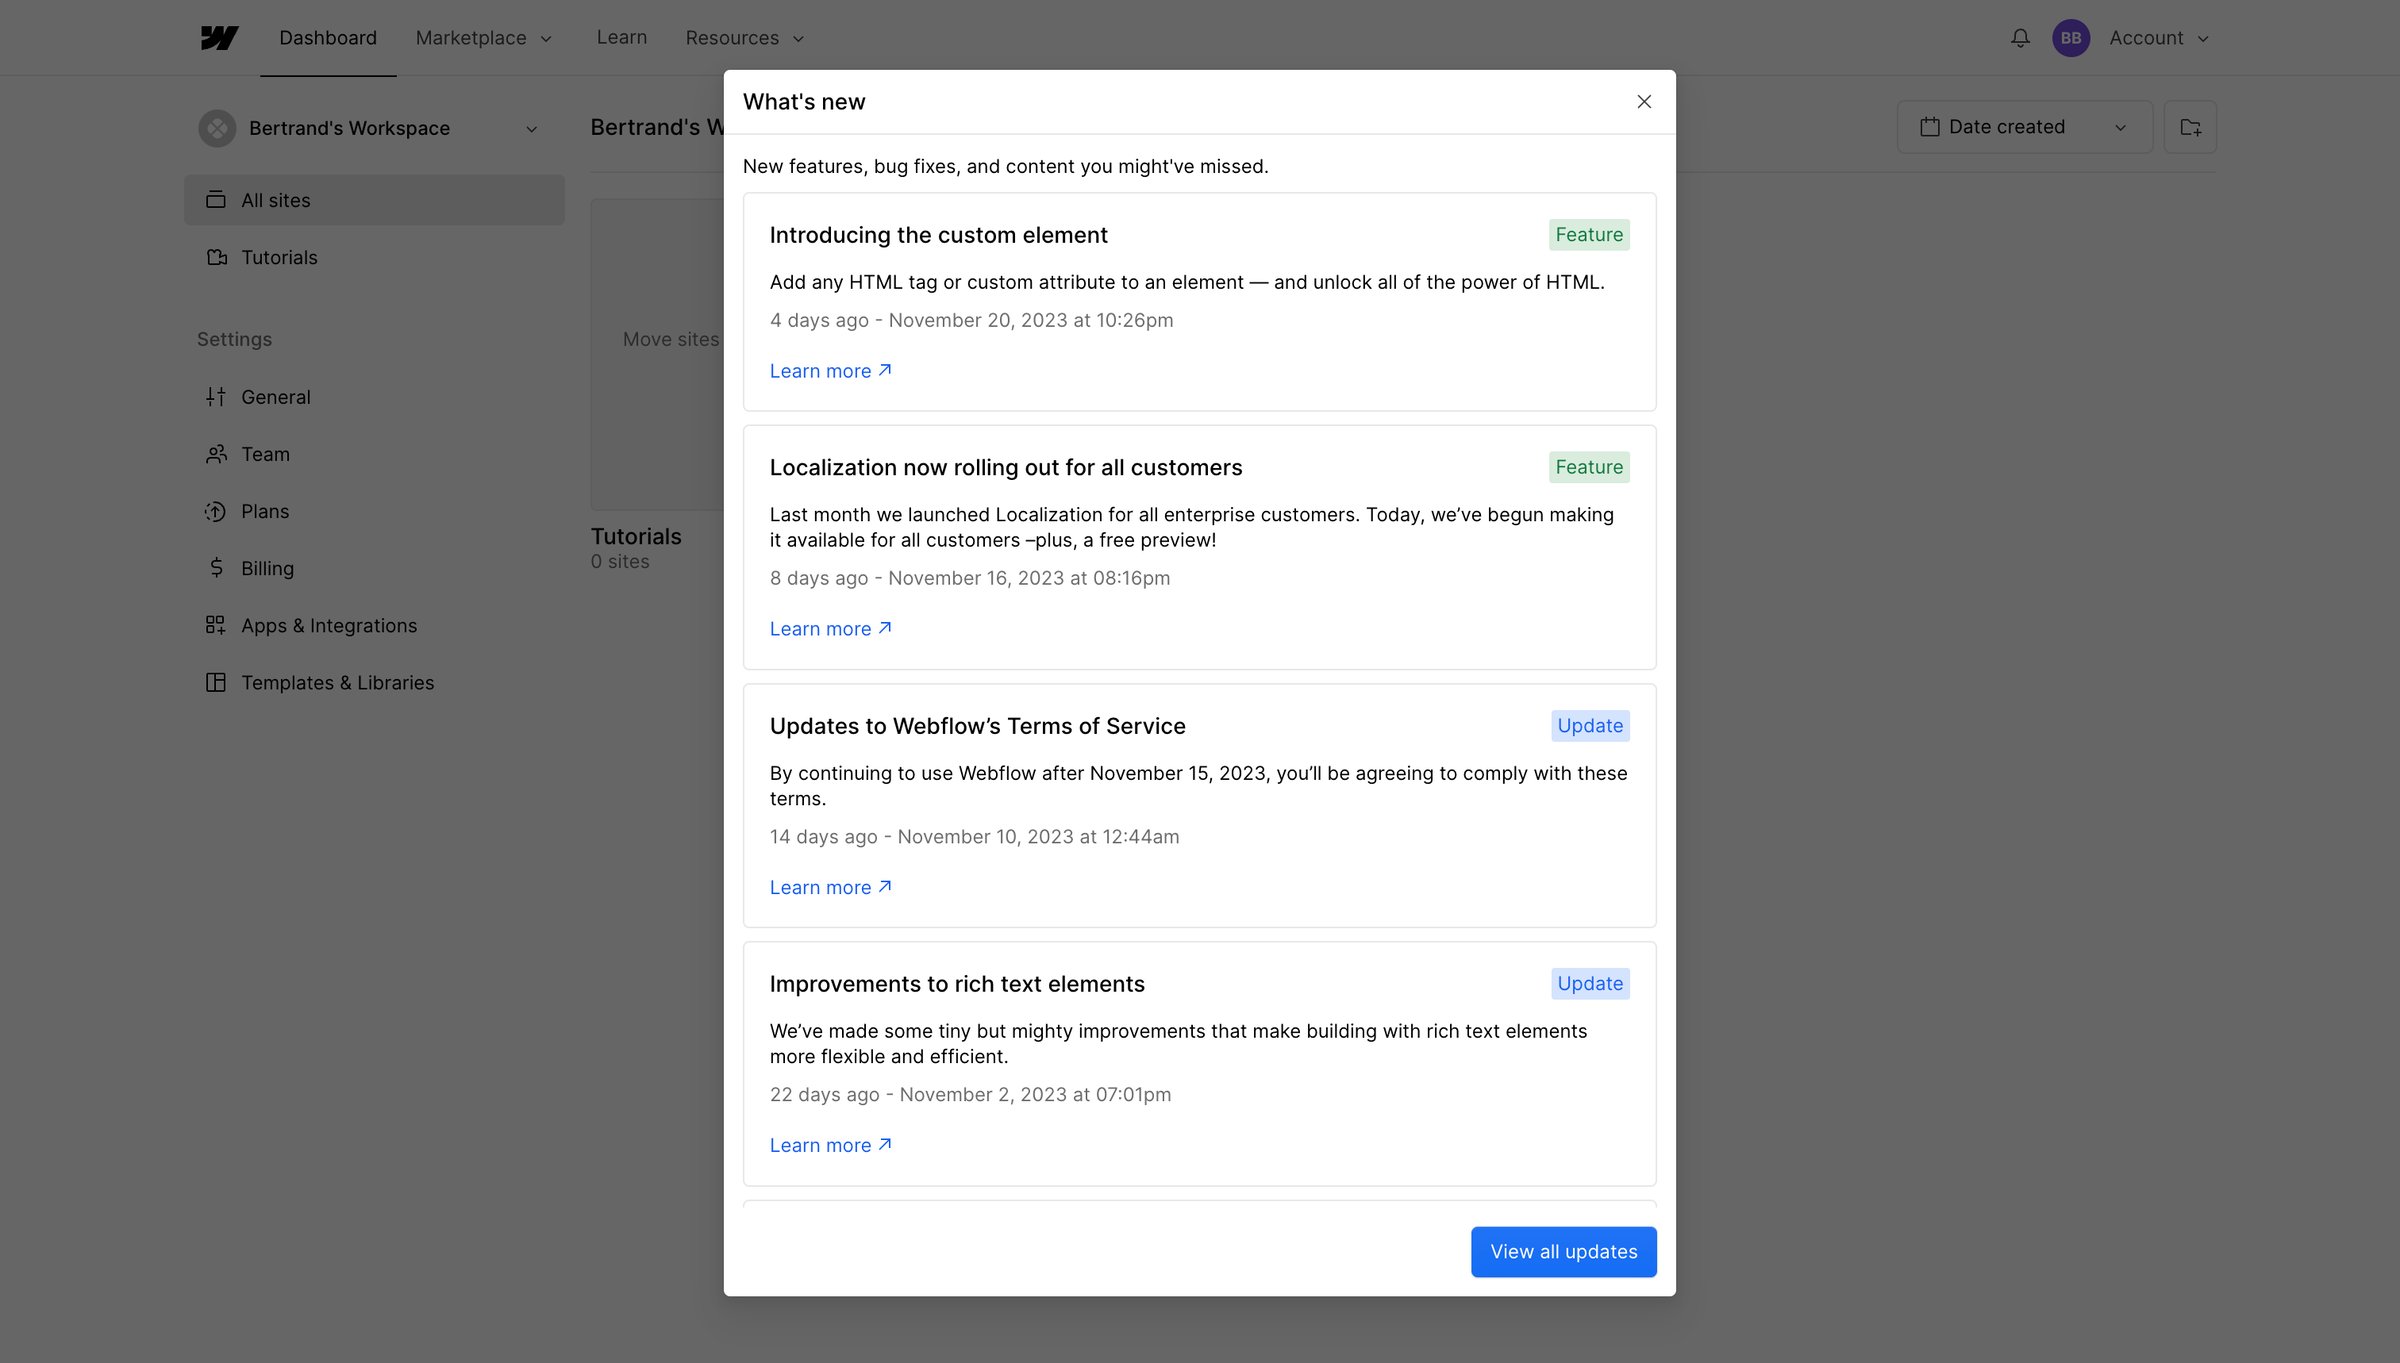Click the Templates & Libraries layout icon
The image size is (2400, 1363).
point(216,682)
